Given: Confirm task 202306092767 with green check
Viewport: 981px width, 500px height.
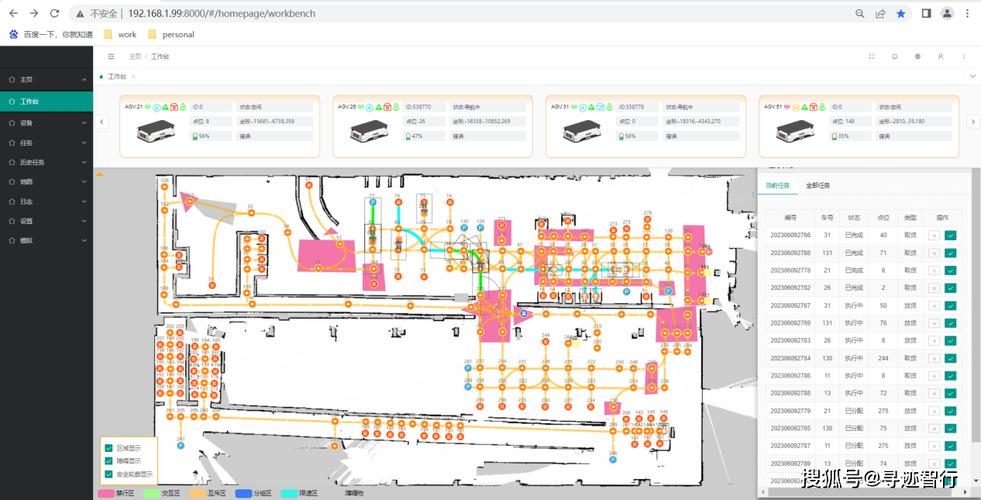Looking at the screenshot, I should [x=950, y=305].
